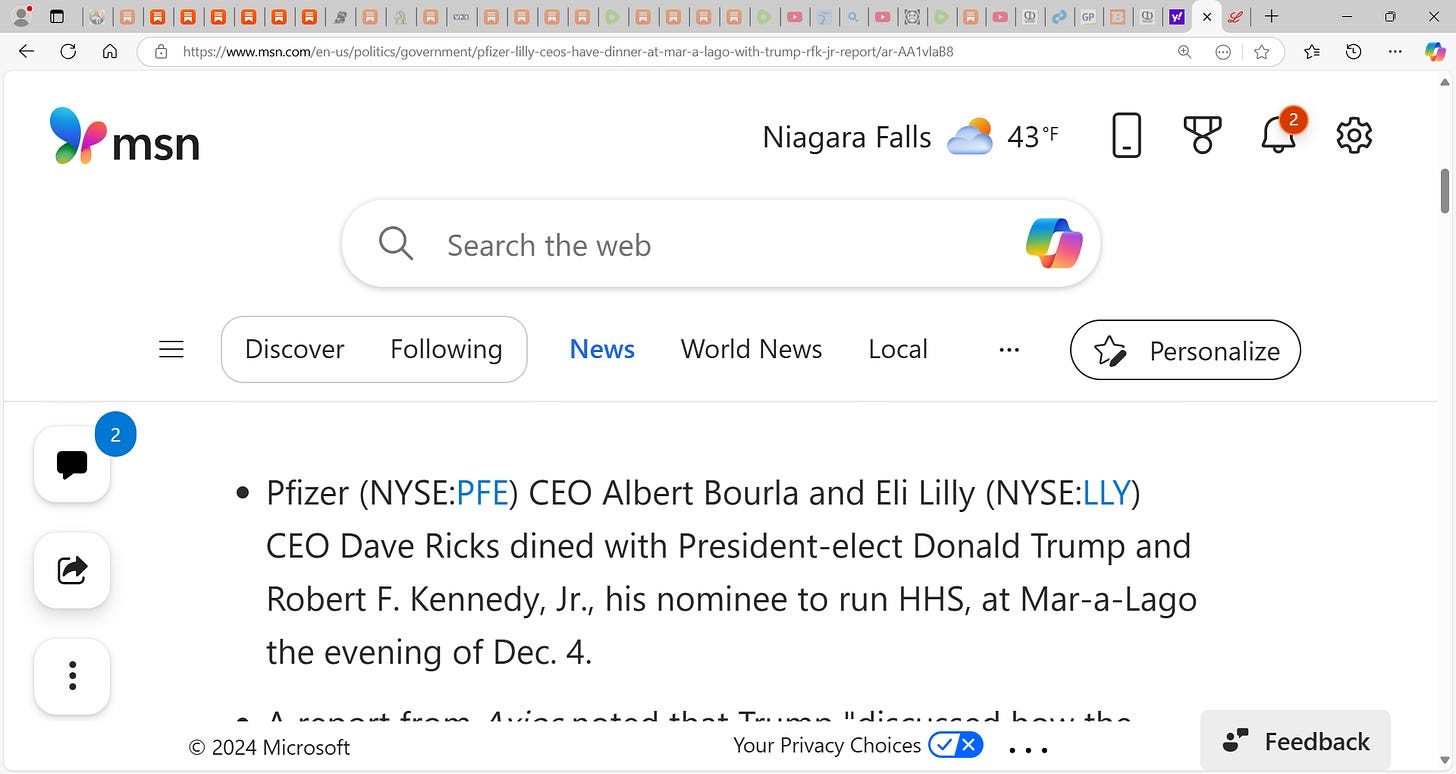Open the MSN mobile app phone icon
This screenshot has height=774, width=1456.
(x=1127, y=135)
